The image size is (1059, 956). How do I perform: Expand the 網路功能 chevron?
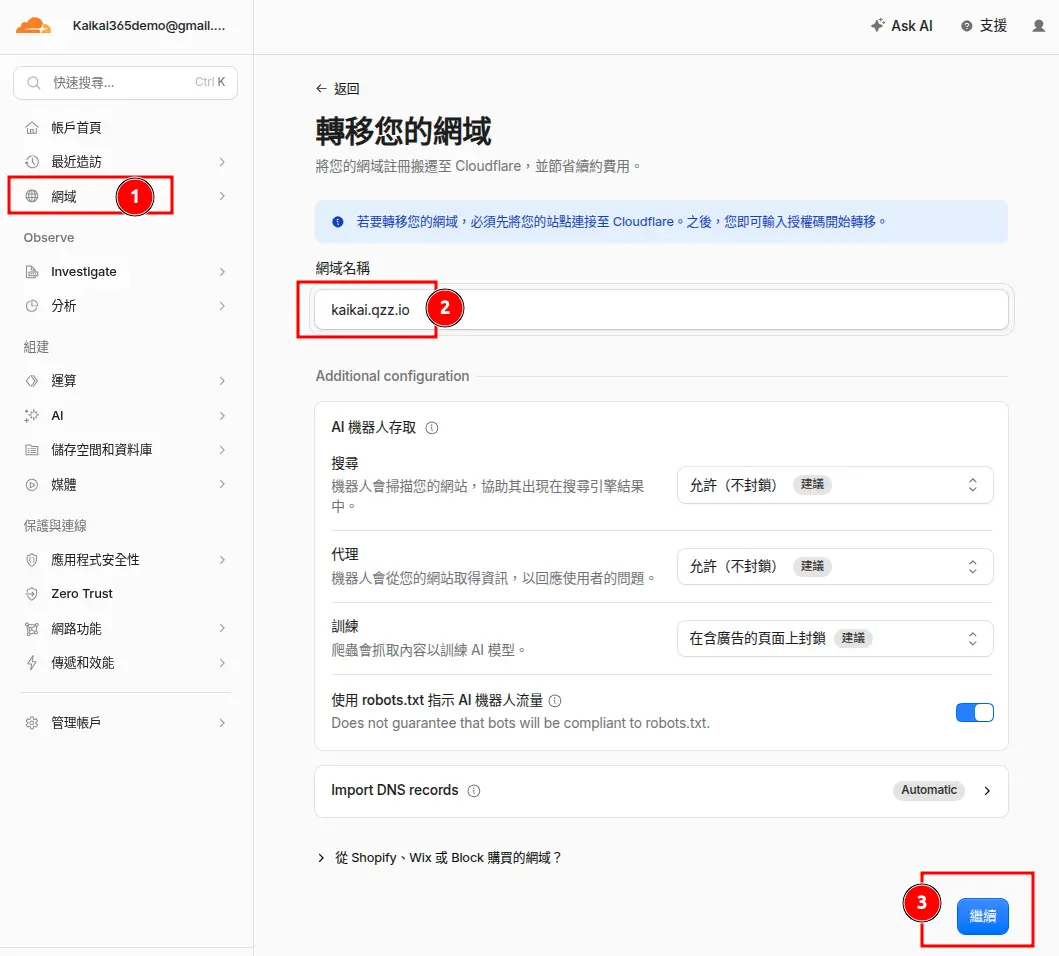[222, 628]
